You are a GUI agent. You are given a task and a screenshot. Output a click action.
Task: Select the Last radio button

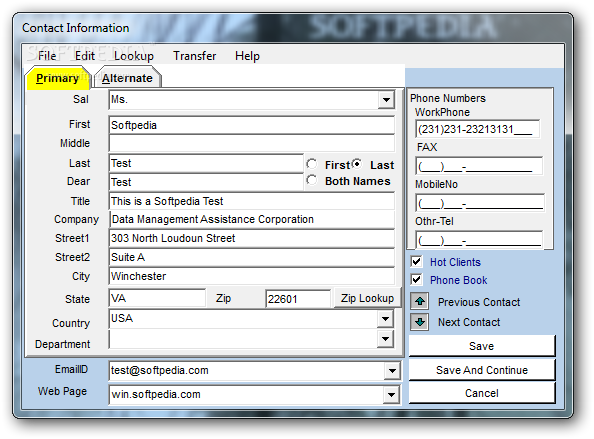356,164
